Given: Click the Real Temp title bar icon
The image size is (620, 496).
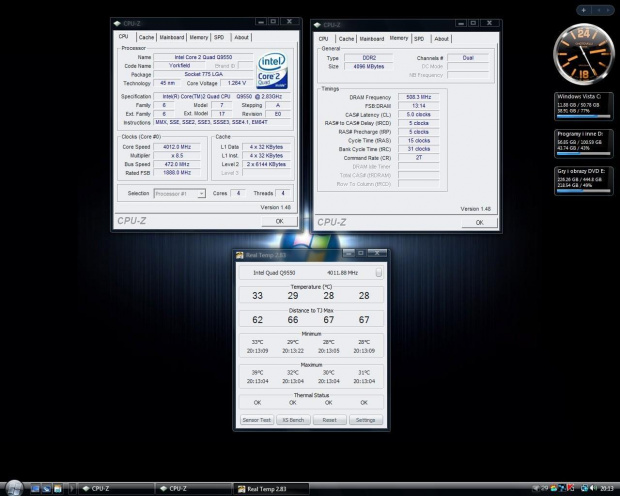Looking at the screenshot, I should 239,255.
